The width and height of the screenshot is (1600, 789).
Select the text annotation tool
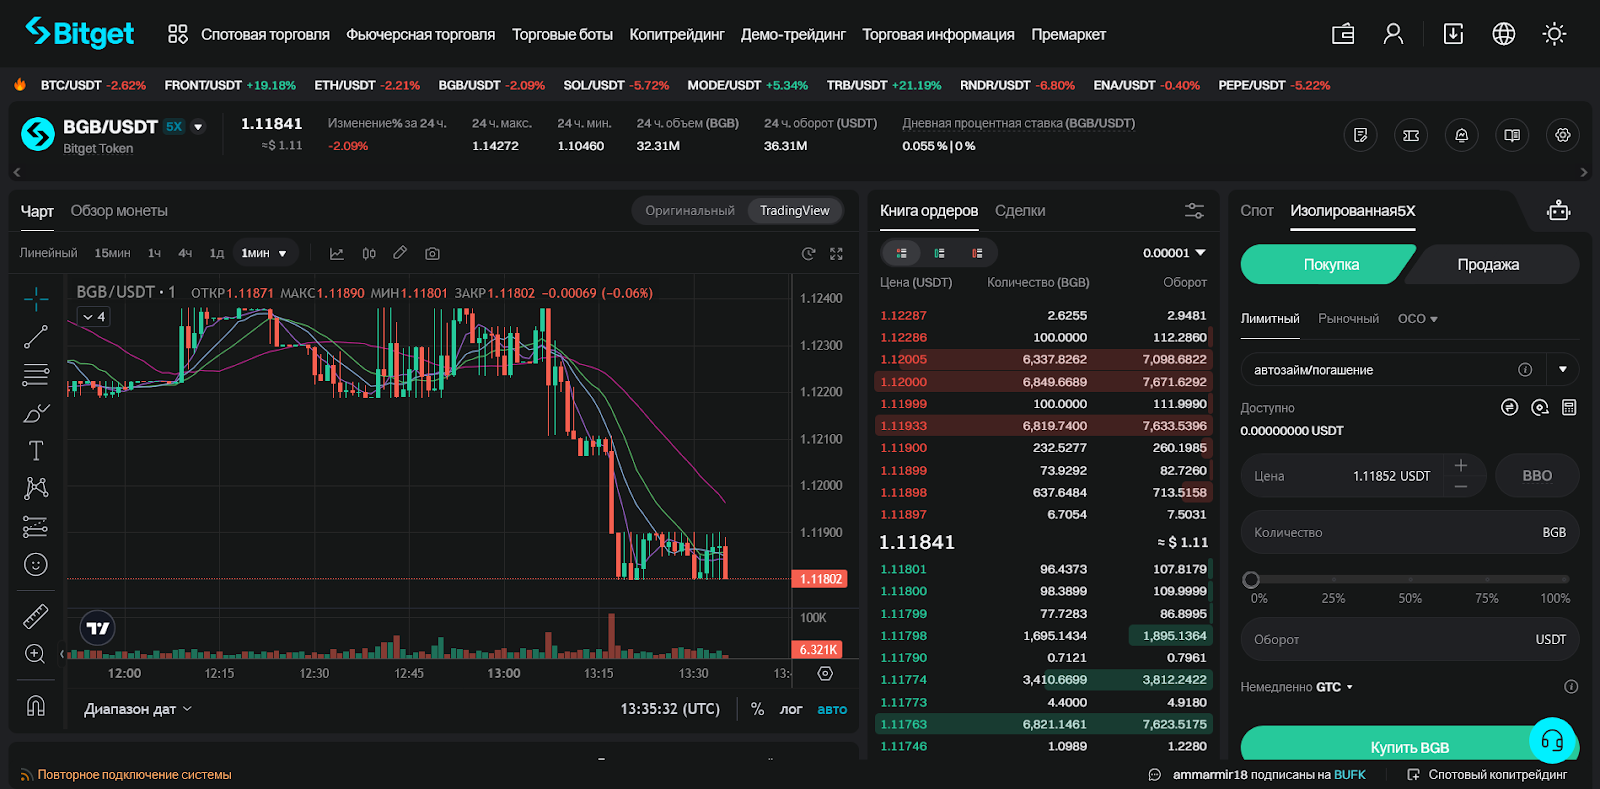[x=36, y=451]
